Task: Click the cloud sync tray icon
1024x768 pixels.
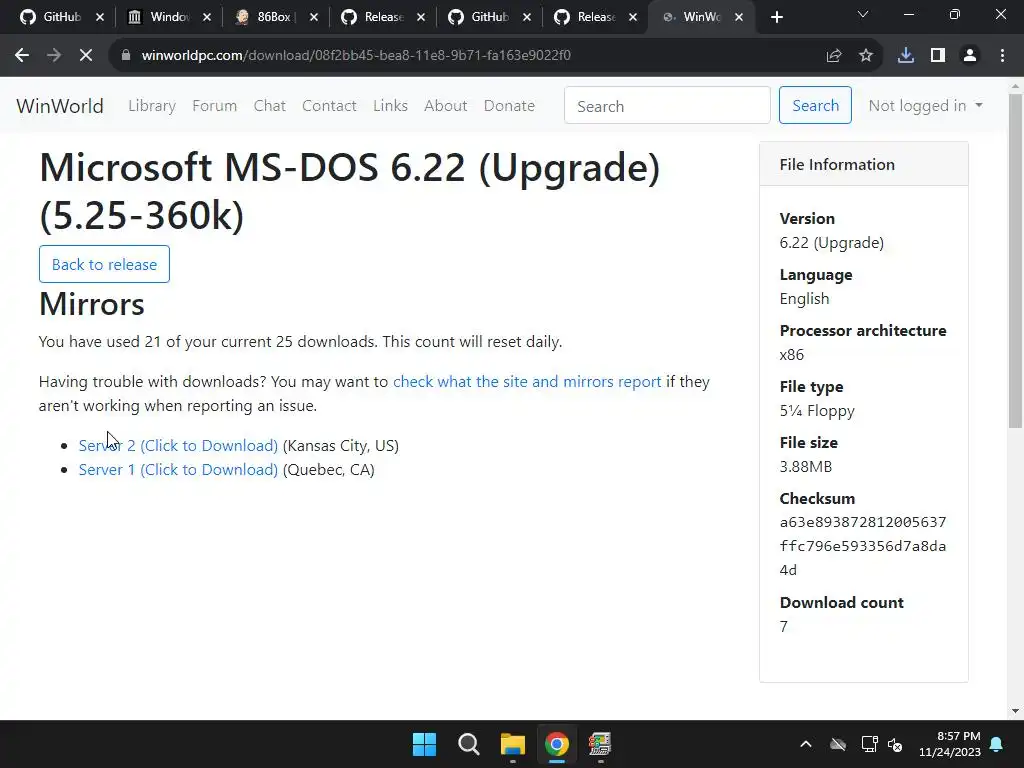Action: 838,744
